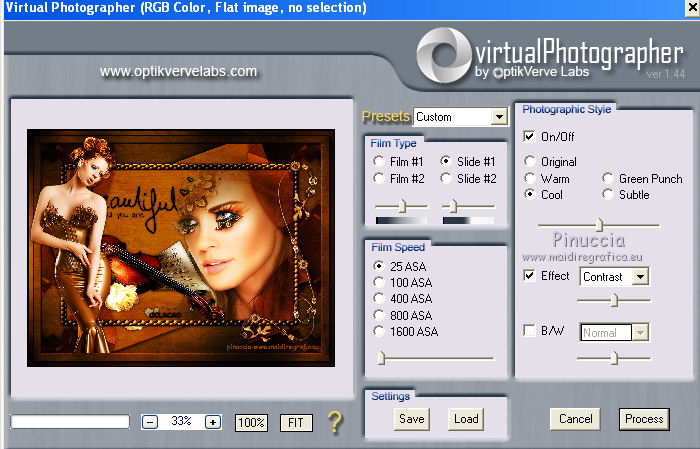Select the Cool style option
This screenshot has height=449, width=700.
click(x=530, y=195)
